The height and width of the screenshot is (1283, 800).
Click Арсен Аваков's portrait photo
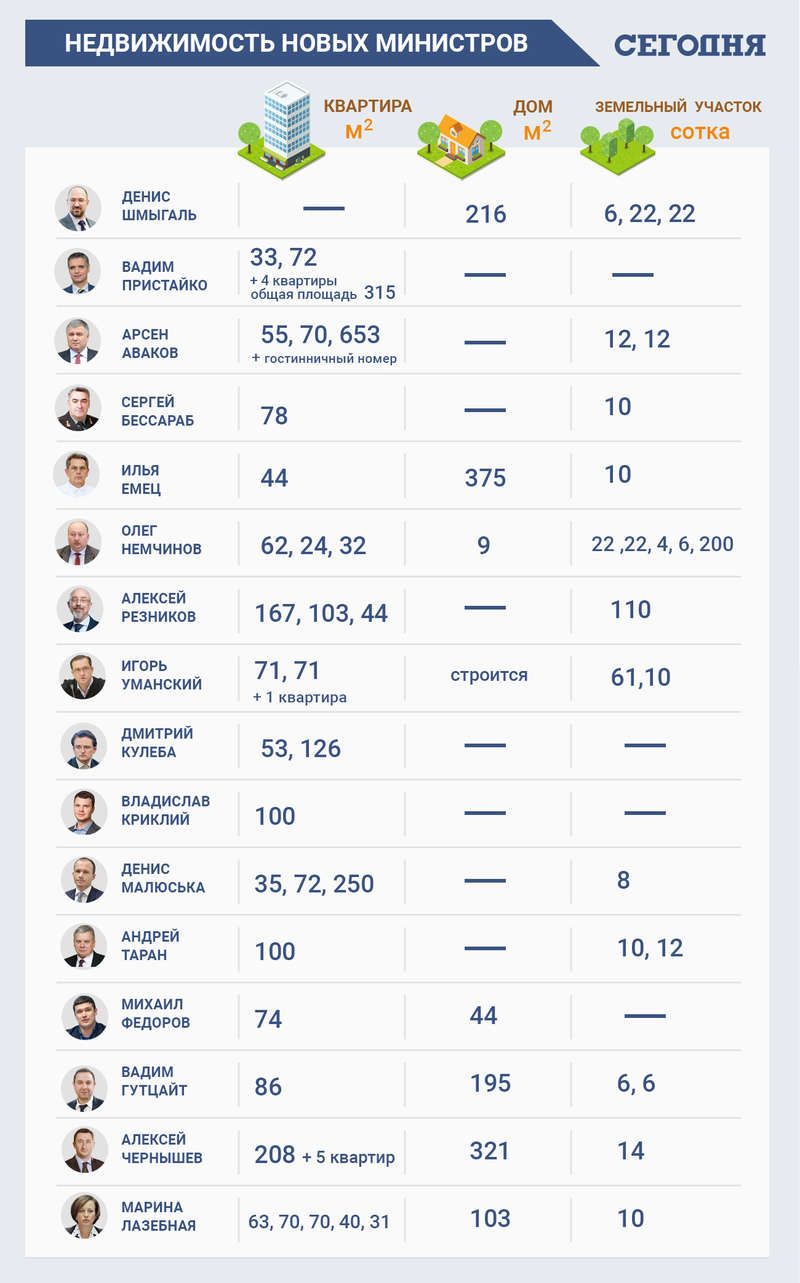[x=78, y=340]
